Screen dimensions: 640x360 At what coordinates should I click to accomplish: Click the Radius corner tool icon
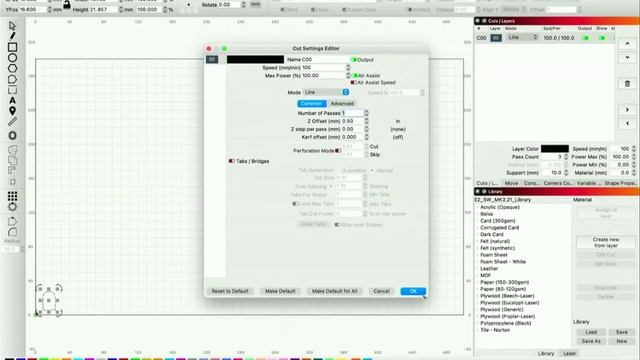(x=12, y=232)
